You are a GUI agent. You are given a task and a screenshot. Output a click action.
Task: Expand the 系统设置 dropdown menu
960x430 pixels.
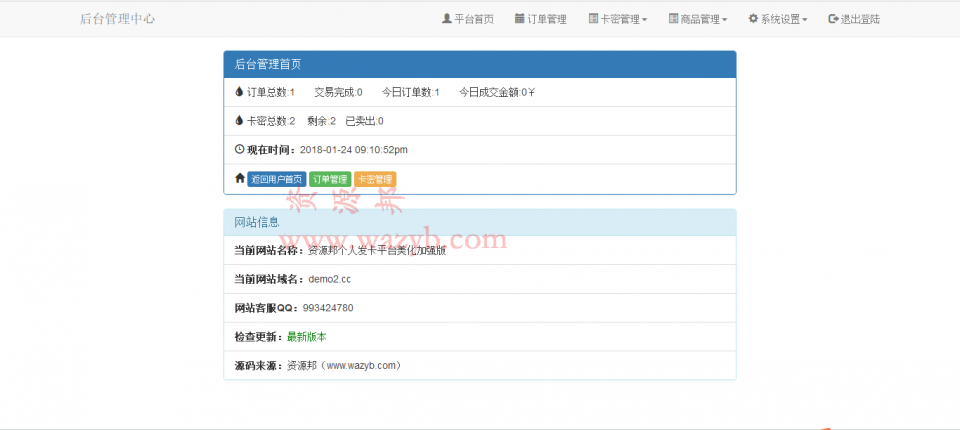point(778,19)
